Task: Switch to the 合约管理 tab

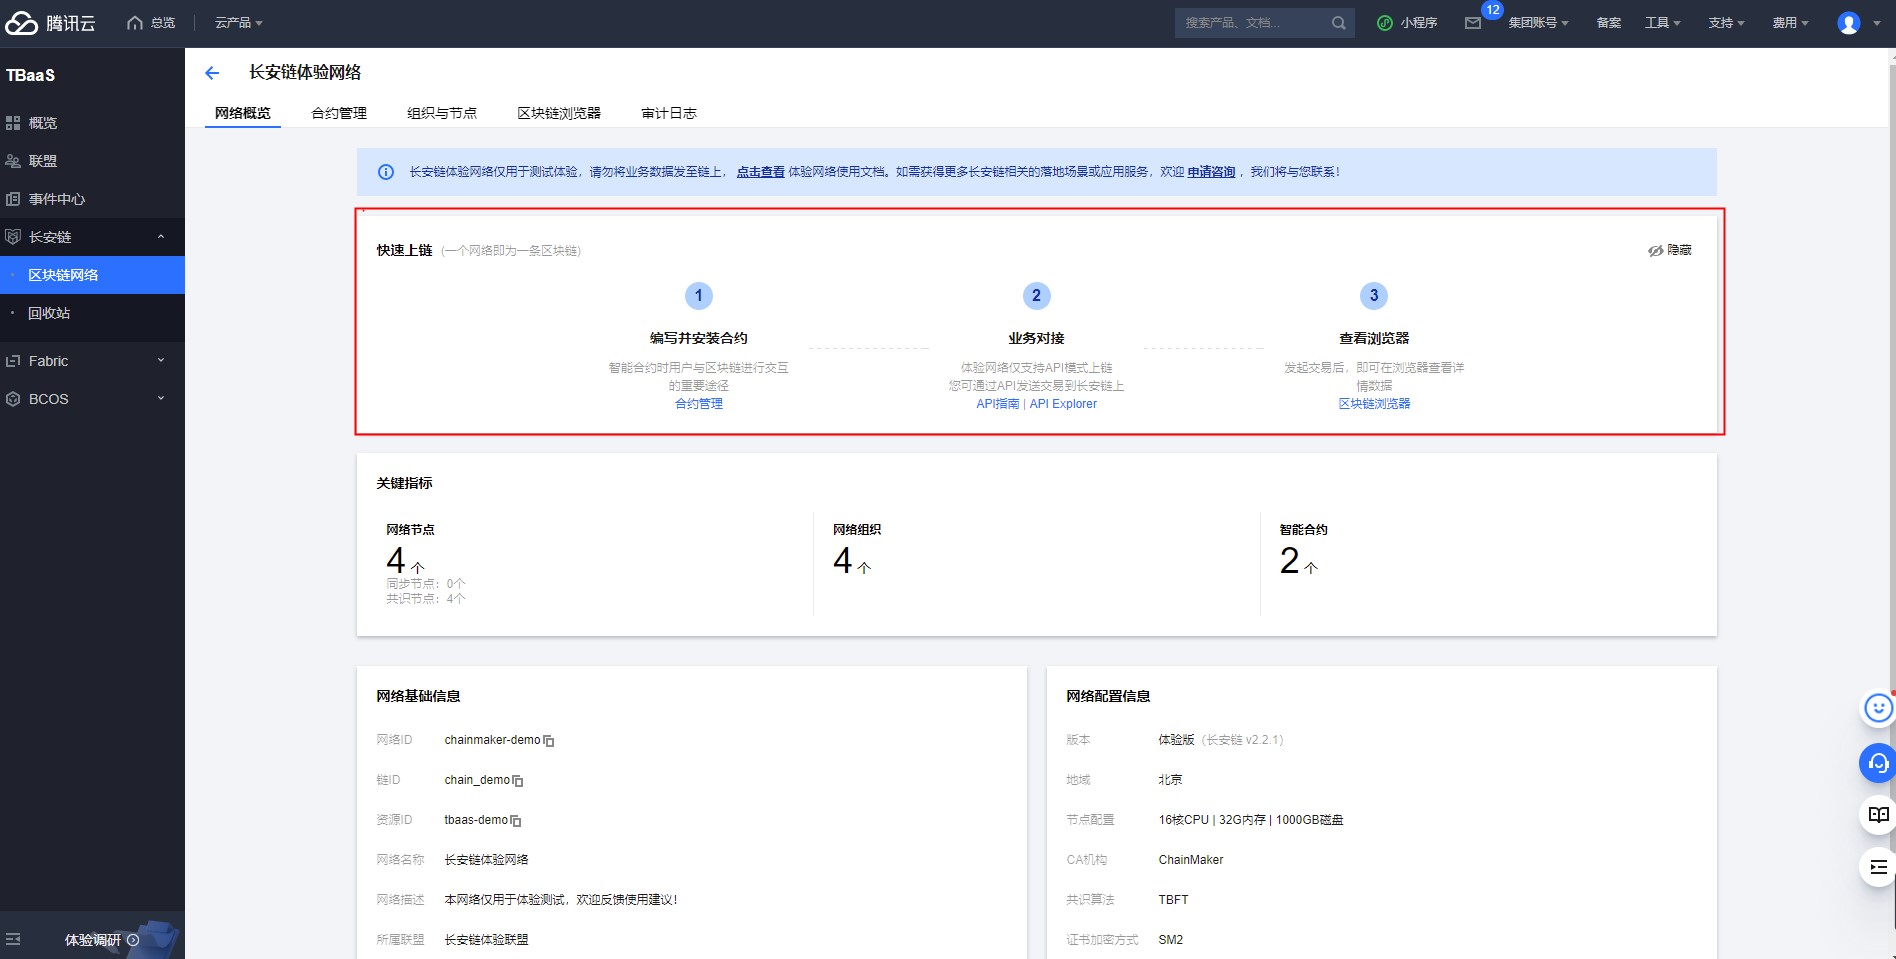Action: [339, 113]
